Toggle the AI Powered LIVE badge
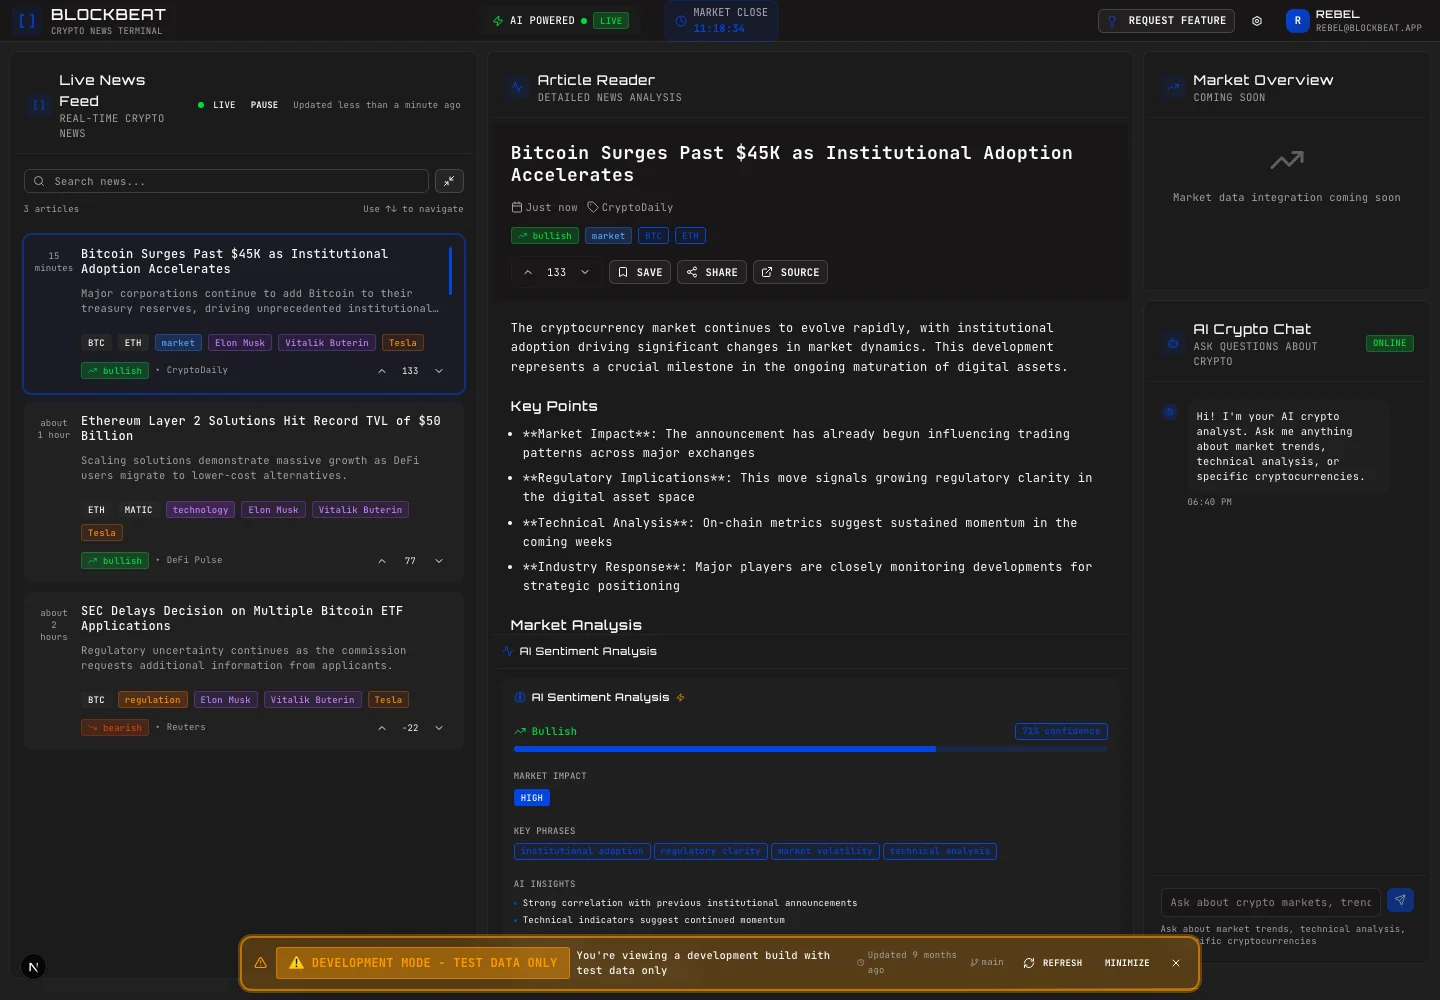1440x1000 pixels. coord(610,21)
